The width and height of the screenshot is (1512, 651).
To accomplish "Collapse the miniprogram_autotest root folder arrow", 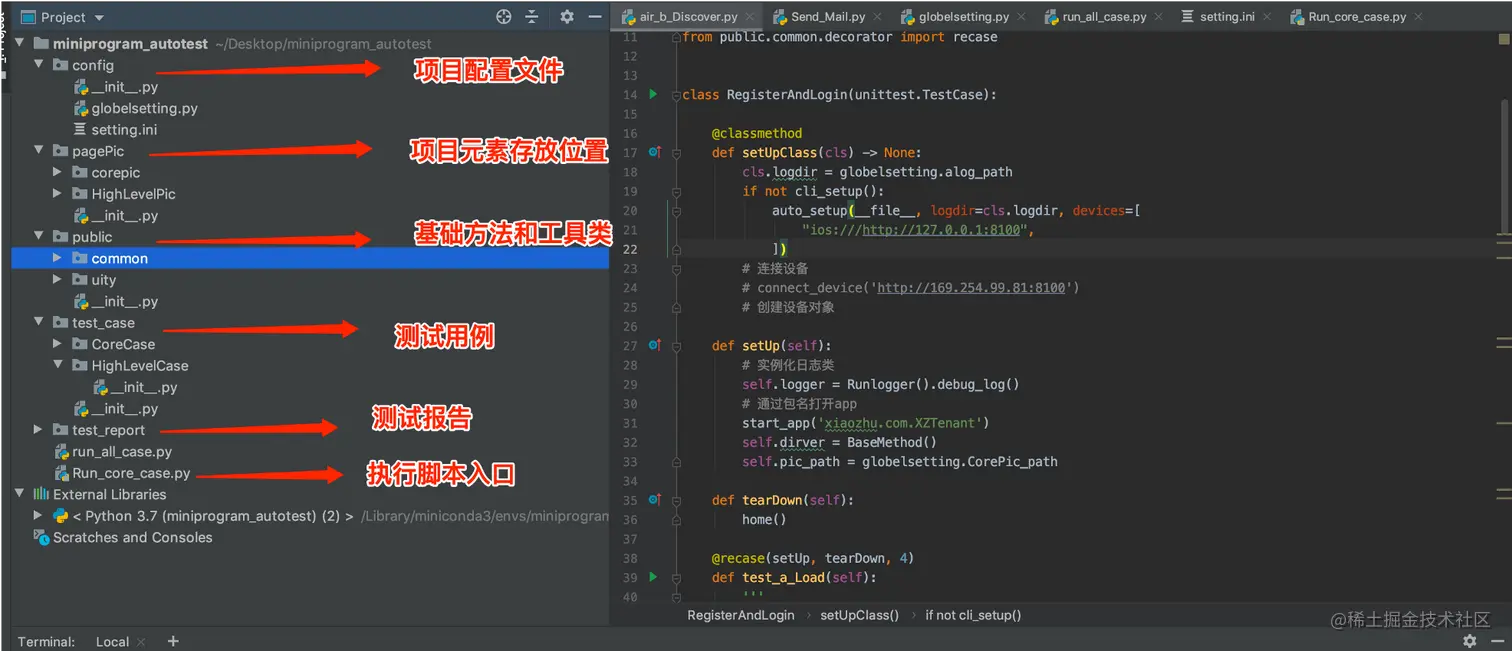I will 20,44.
